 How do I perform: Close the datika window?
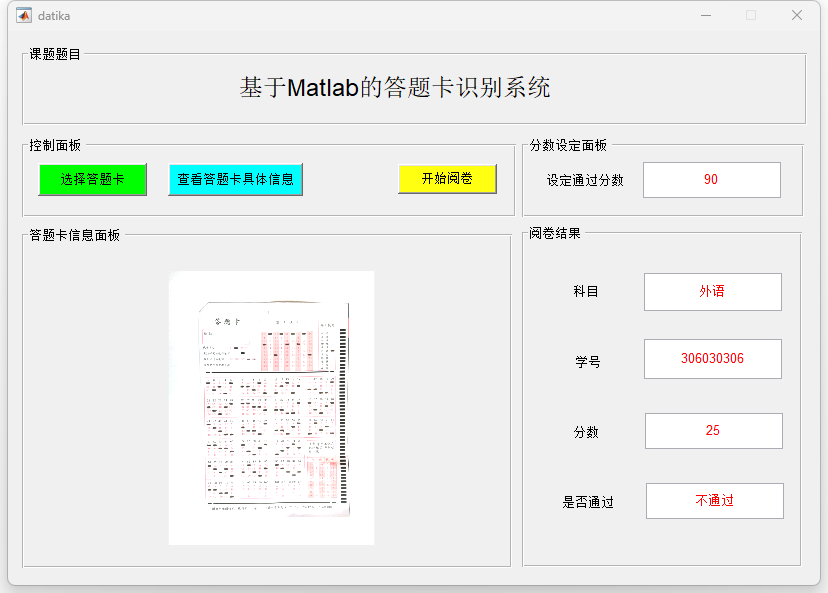(797, 15)
